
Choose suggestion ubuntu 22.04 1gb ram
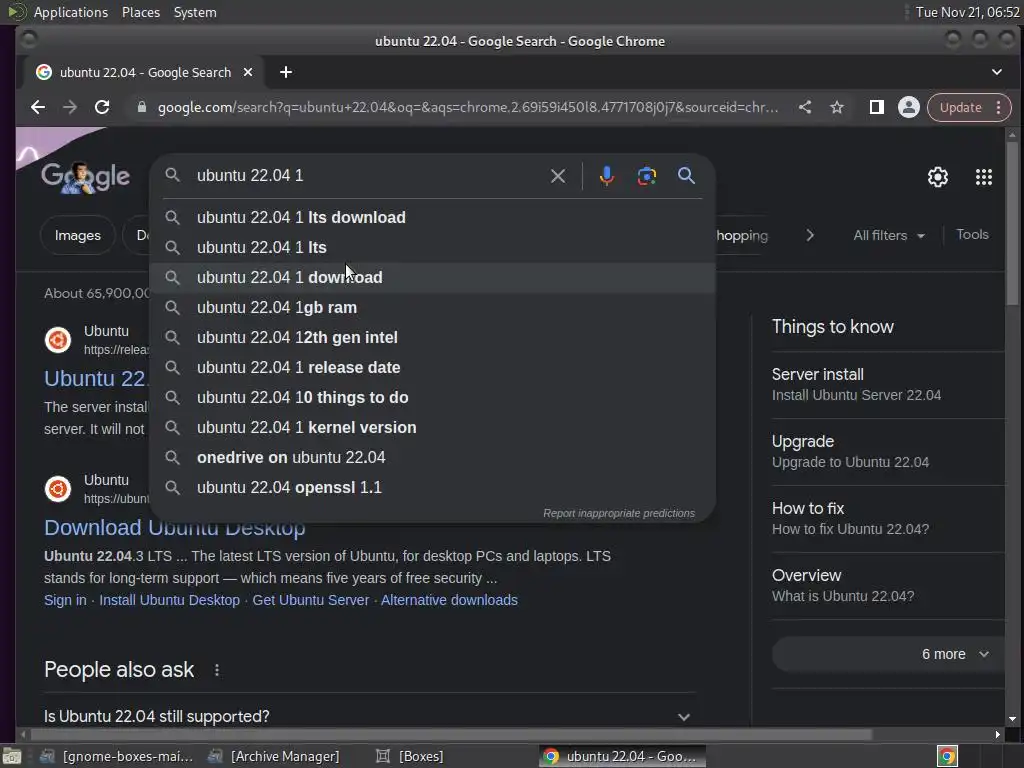click(x=432, y=308)
